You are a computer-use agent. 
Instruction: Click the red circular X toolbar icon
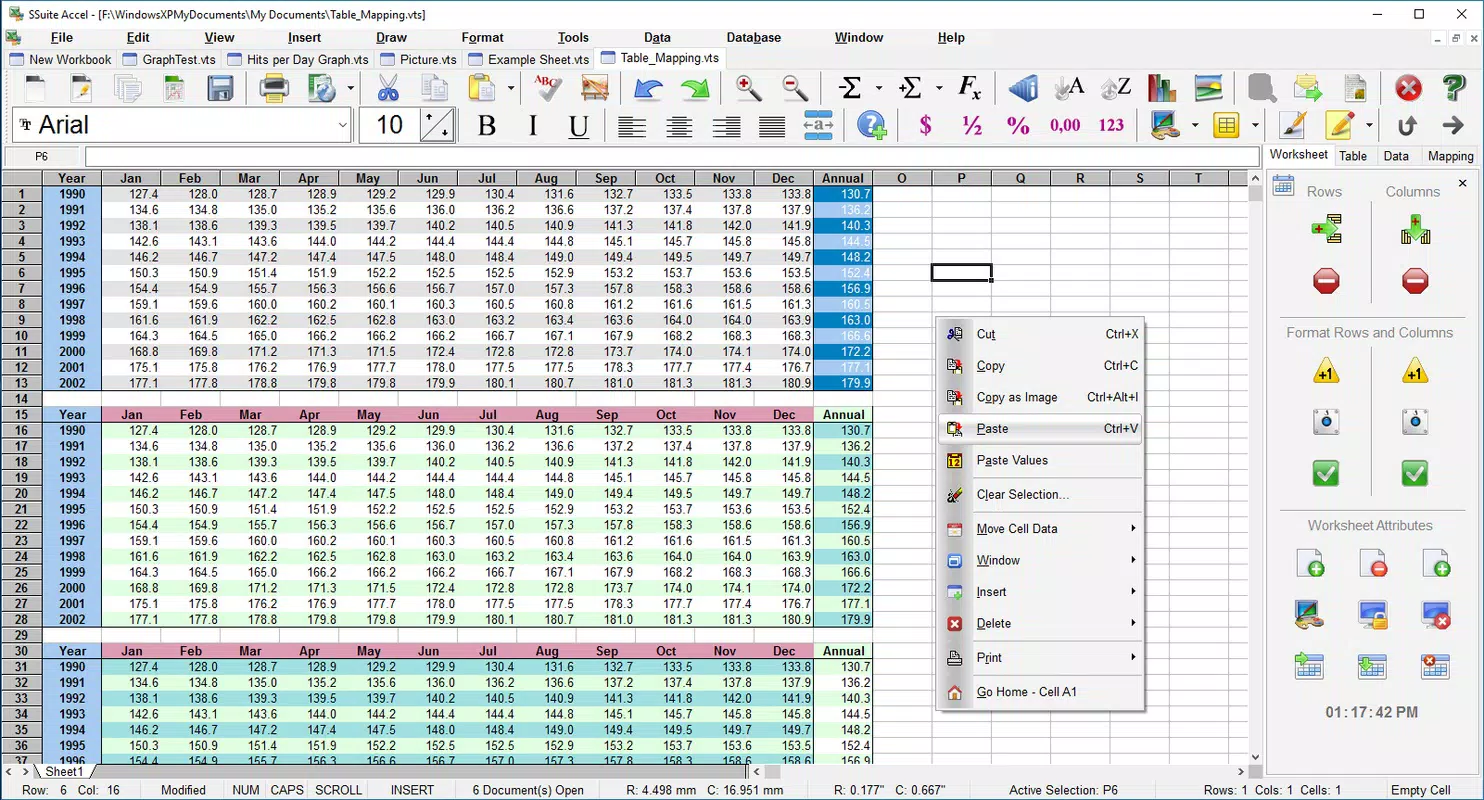point(1408,89)
